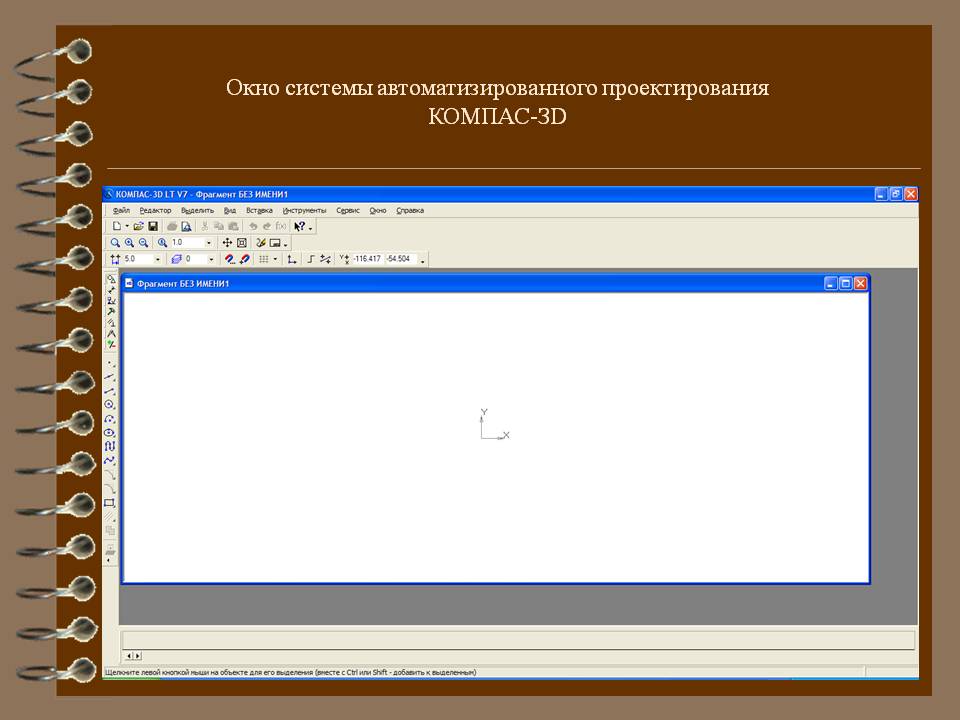The height and width of the screenshot is (720, 960).
Task: Open the Файл menu
Action: pyautogui.click(x=121, y=211)
